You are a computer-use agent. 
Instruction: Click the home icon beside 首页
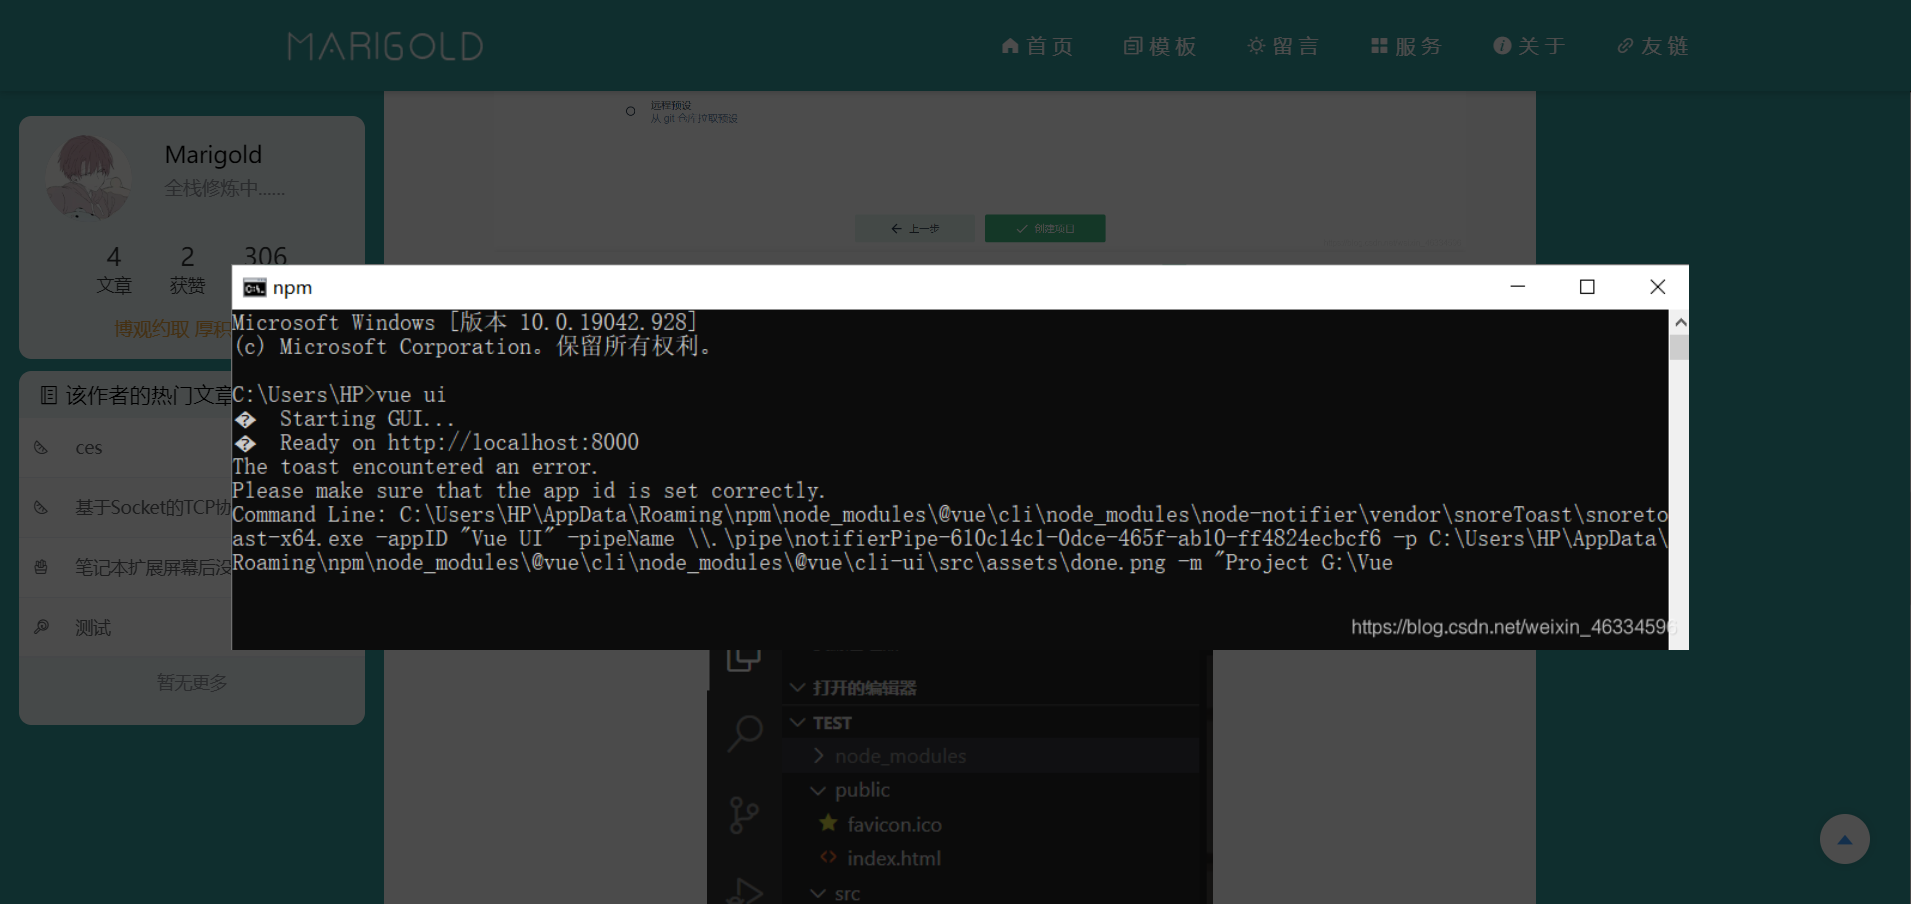point(1010,46)
